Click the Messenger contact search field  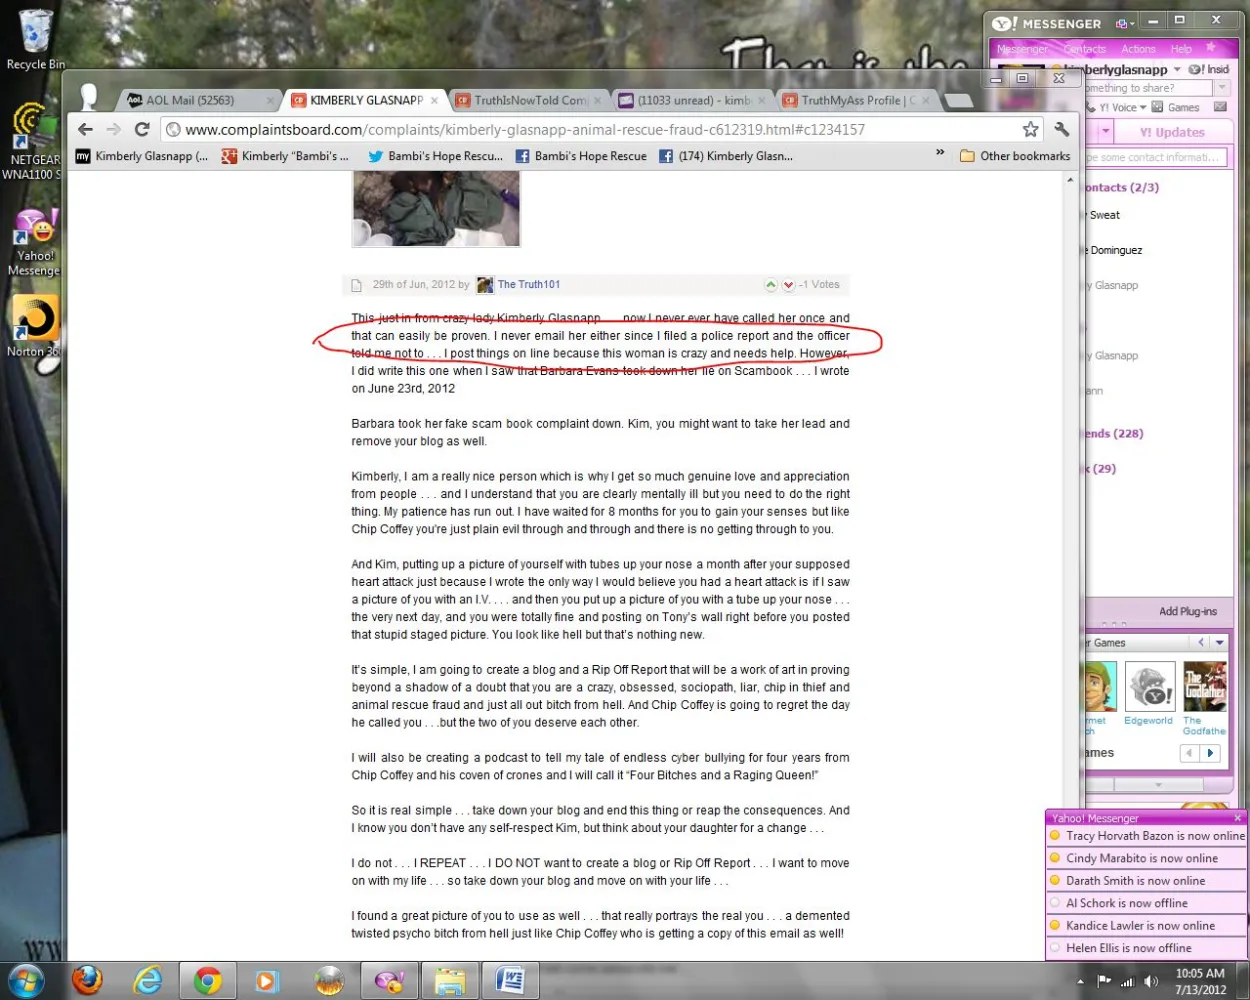(1156, 157)
